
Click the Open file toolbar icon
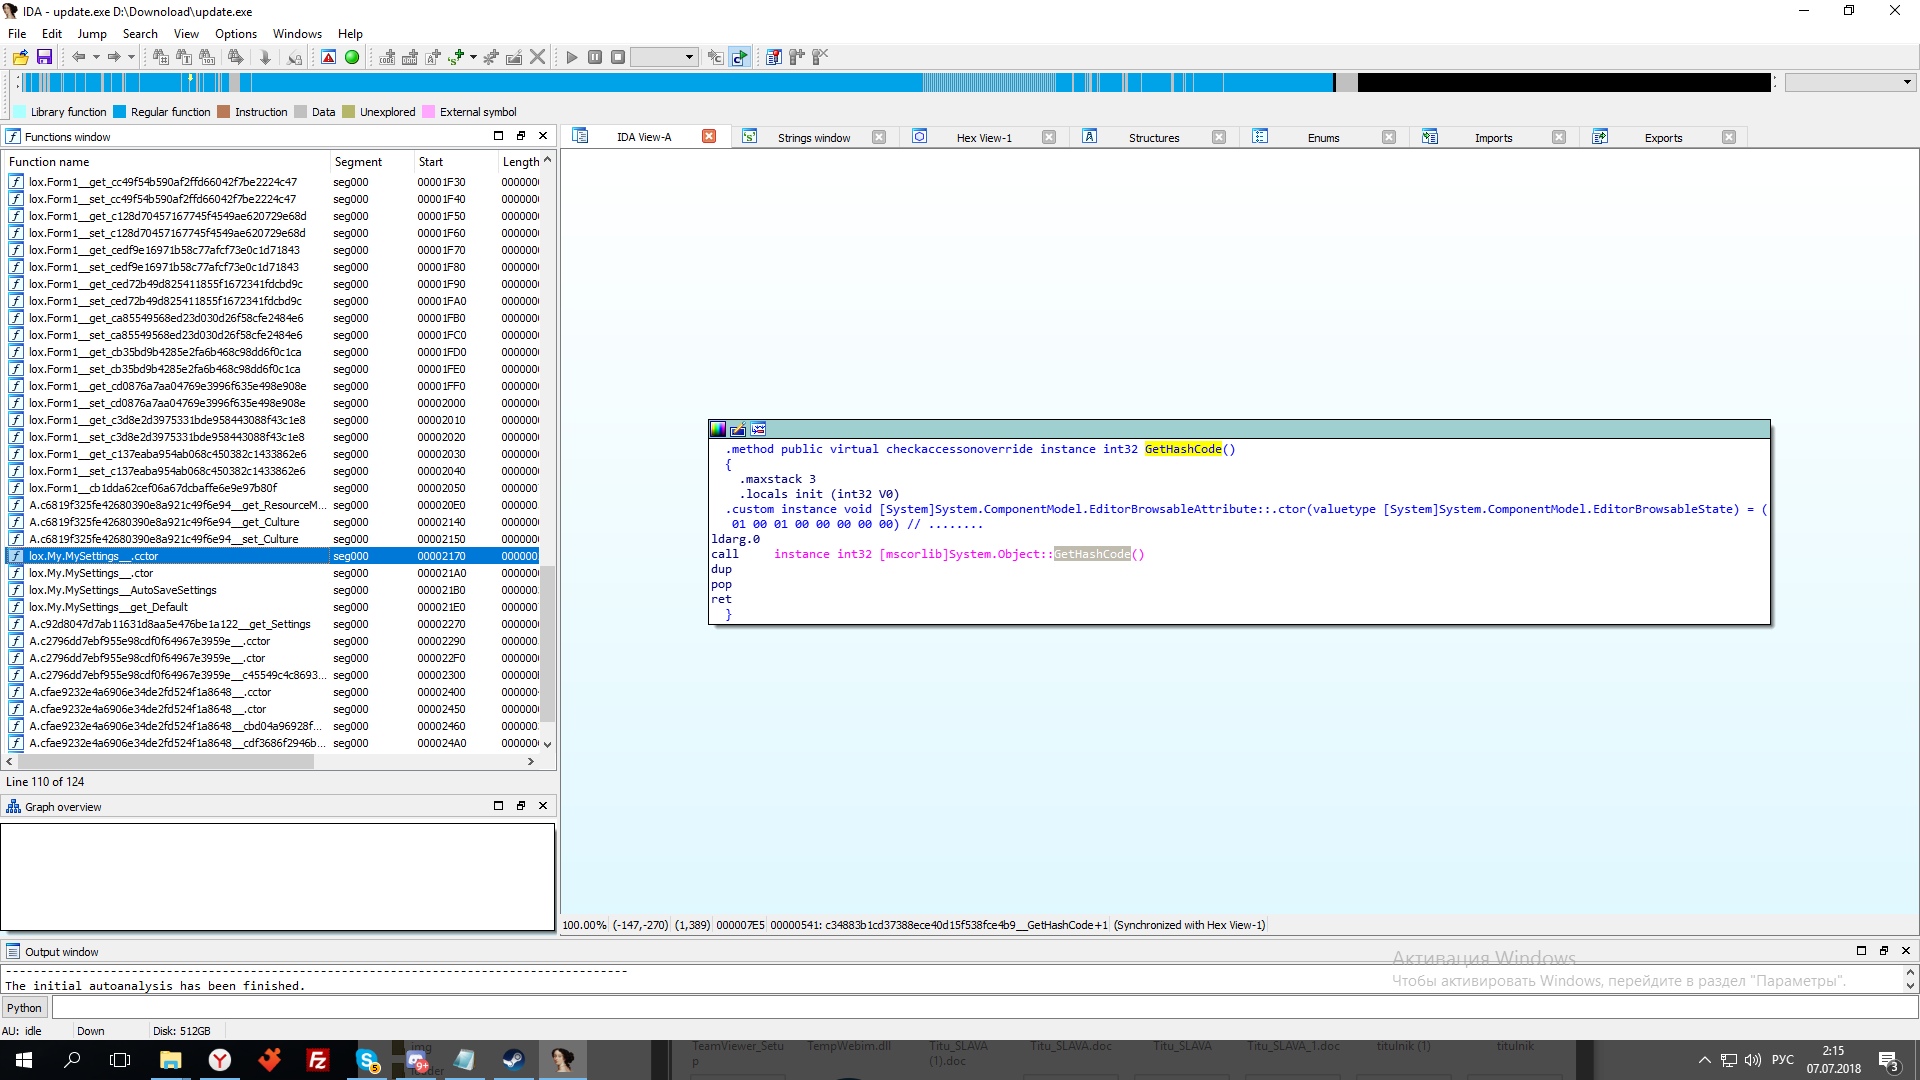tap(20, 57)
